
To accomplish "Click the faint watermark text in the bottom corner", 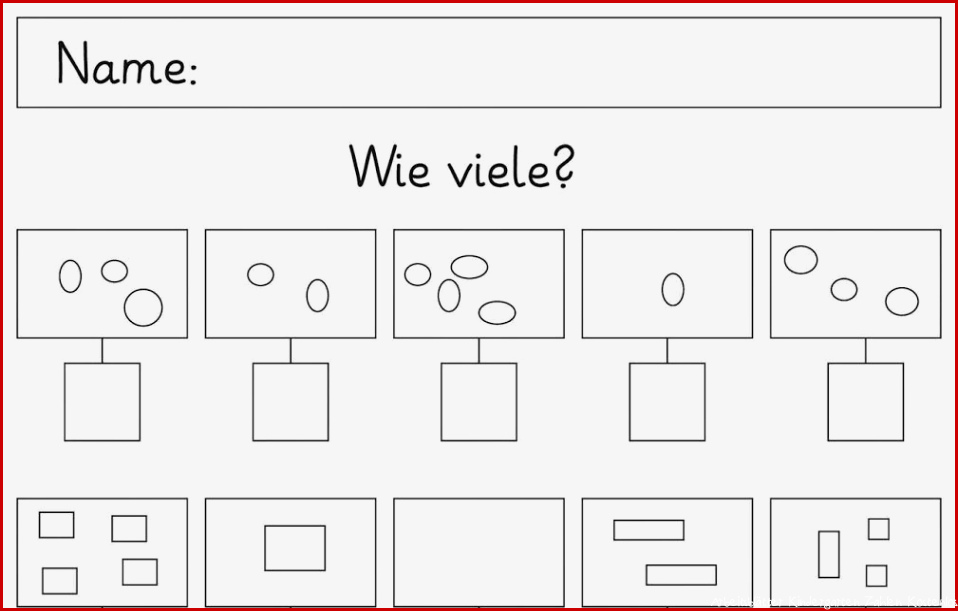I will 834,602.
